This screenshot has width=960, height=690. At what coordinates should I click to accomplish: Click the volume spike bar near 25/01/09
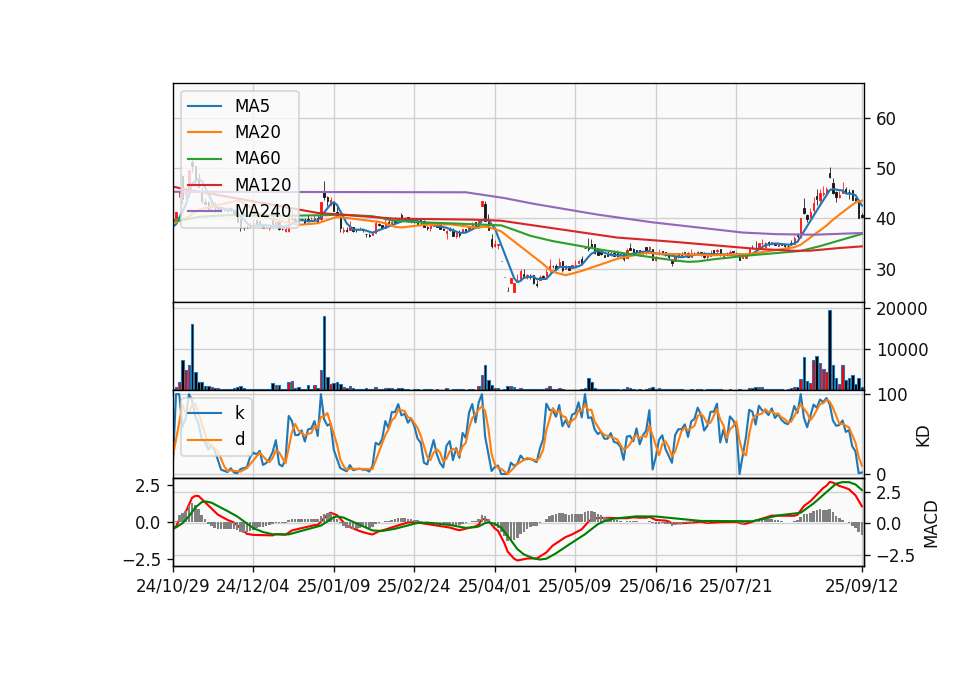coord(324,353)
